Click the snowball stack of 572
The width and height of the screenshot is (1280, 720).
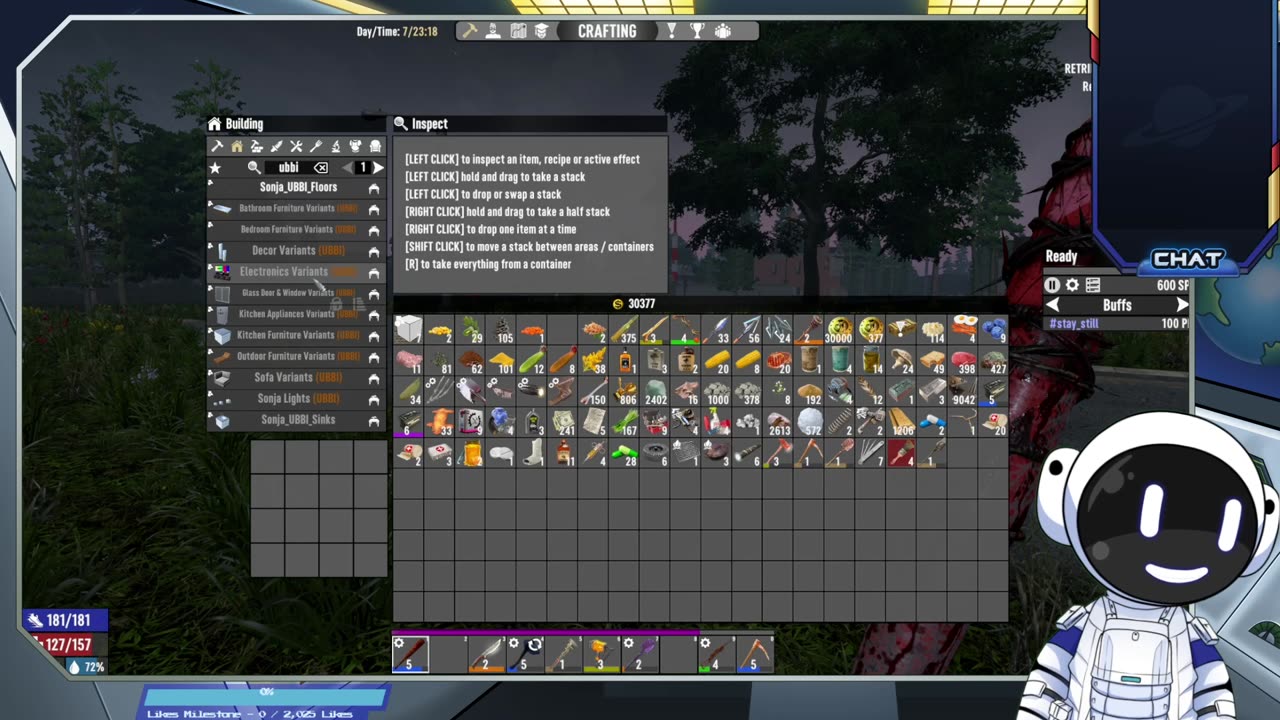(x=809, y=423)
